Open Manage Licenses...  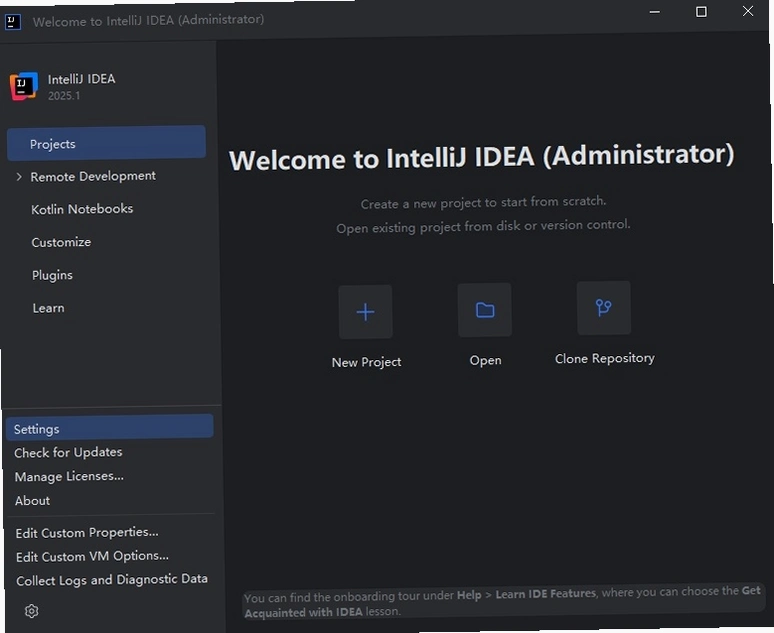point(69,476)
